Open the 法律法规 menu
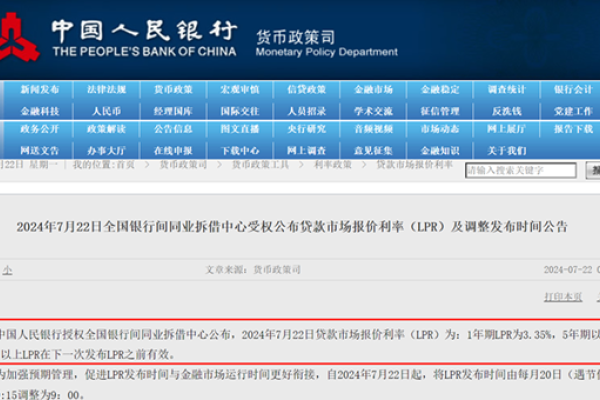The height and width of the screenshot is (400, 600). click(x=106, y=90)
